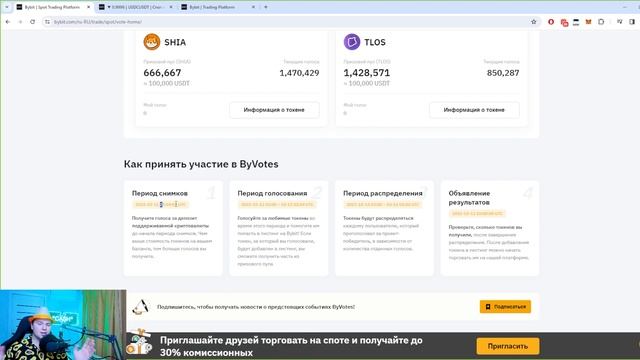Click the gift box icon in the referral banner

139,342
